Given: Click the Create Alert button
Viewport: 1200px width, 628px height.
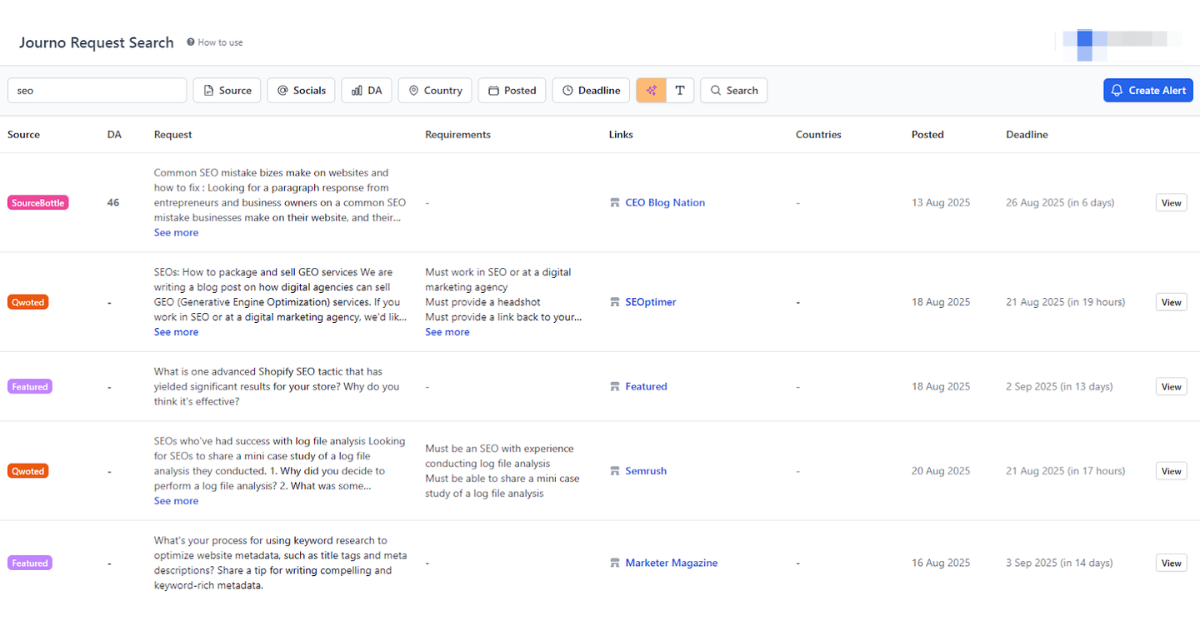Looking at the screenshot, I should [x=1148, y=90].
